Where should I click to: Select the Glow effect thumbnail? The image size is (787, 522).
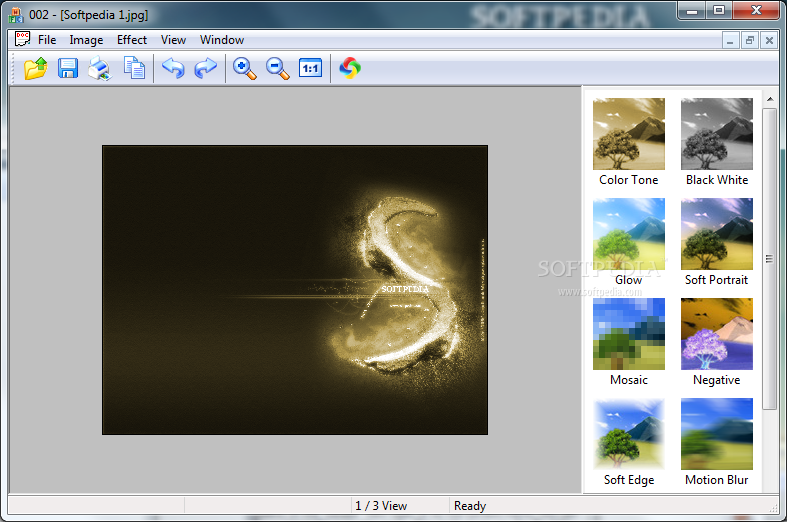629,234
